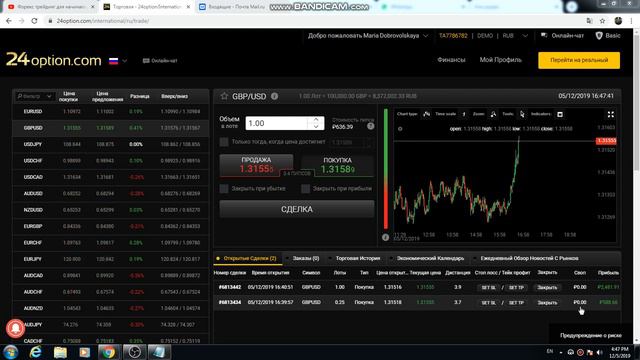
Task: Click the buy/sell sentiment bar
Action: click(x=386, y=169)
